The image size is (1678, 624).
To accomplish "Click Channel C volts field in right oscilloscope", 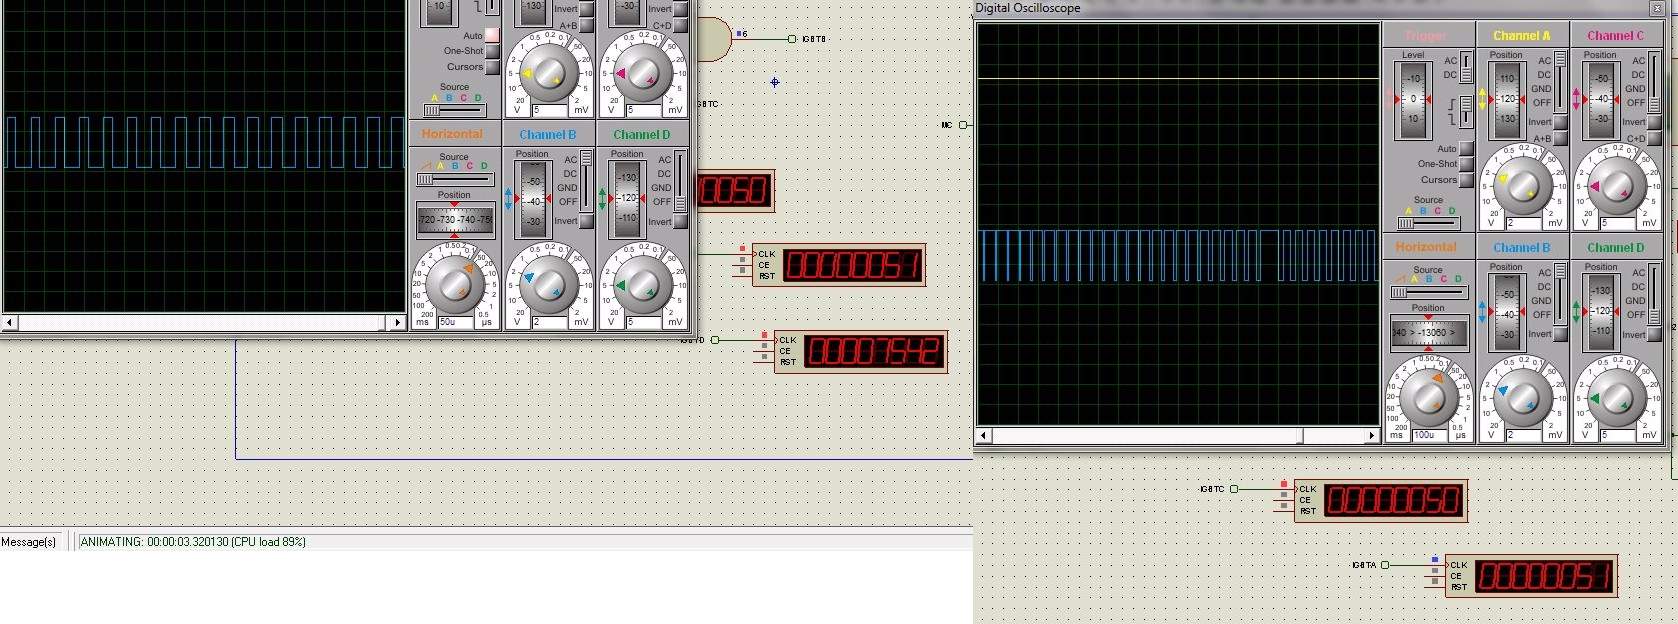I will click(1618, 223).
